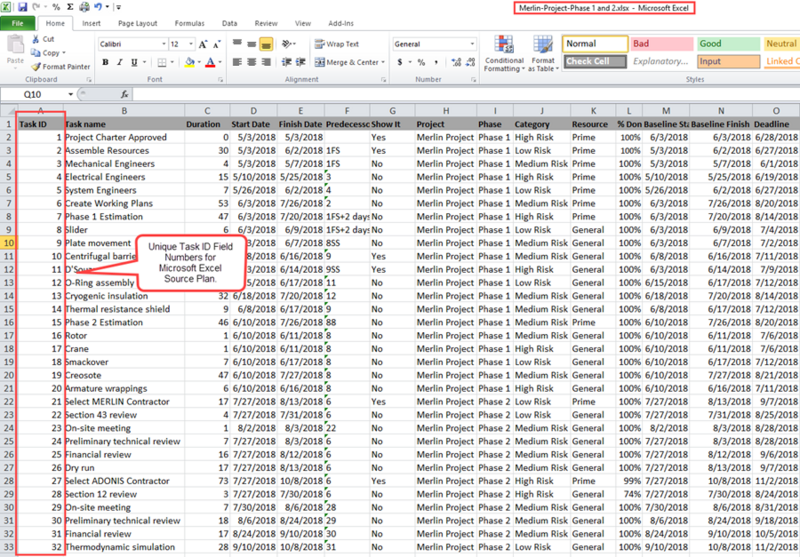Viewport: 800px width, 557px height.
Task: Undo the last action
Action: point(98,7)
